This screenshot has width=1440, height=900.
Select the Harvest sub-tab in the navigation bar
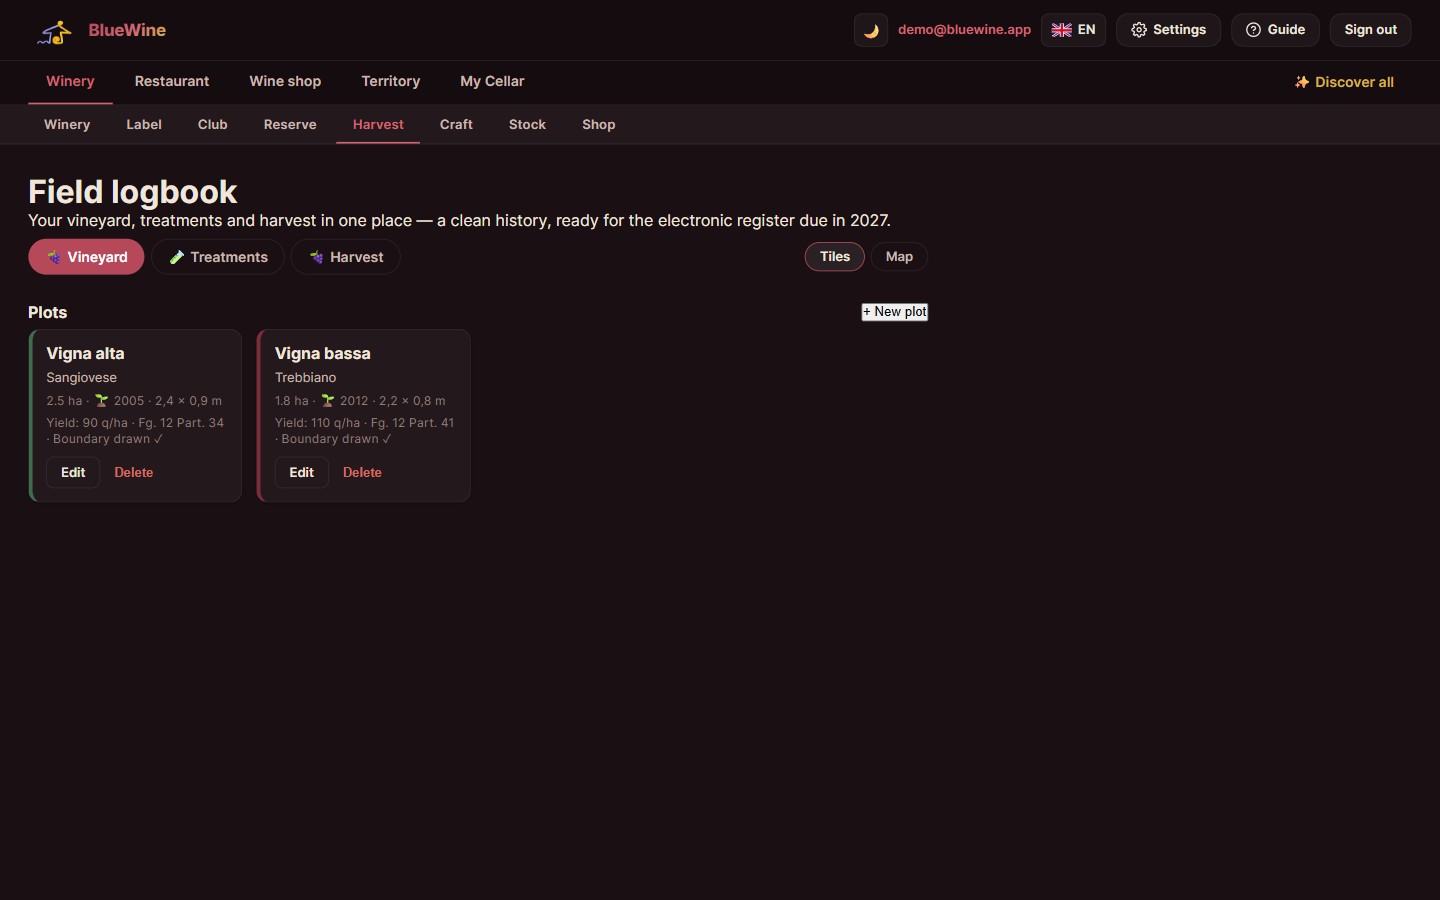[378, 124]
